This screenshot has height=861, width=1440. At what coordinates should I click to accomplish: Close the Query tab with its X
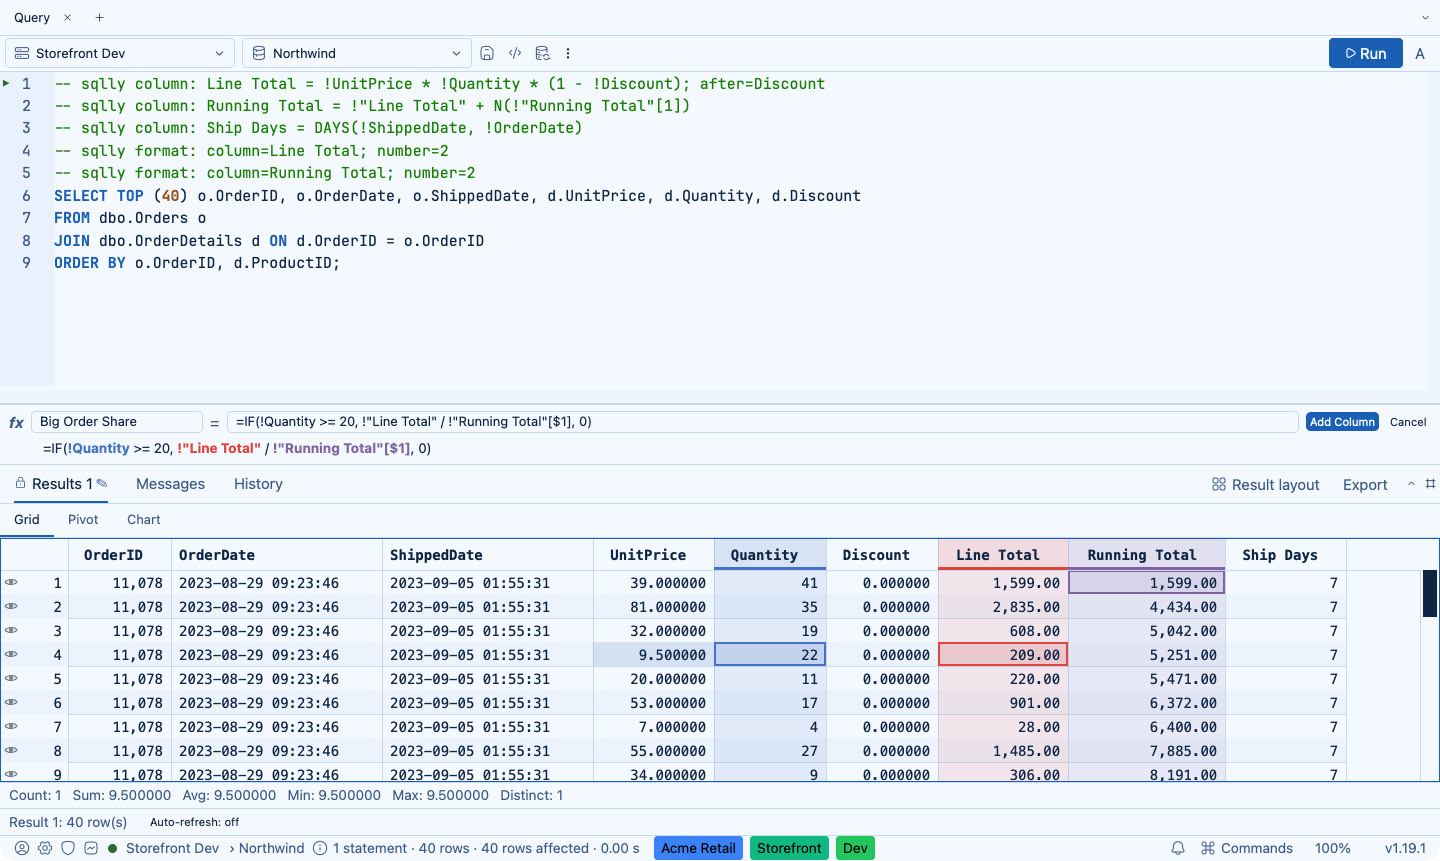point(67,18)
